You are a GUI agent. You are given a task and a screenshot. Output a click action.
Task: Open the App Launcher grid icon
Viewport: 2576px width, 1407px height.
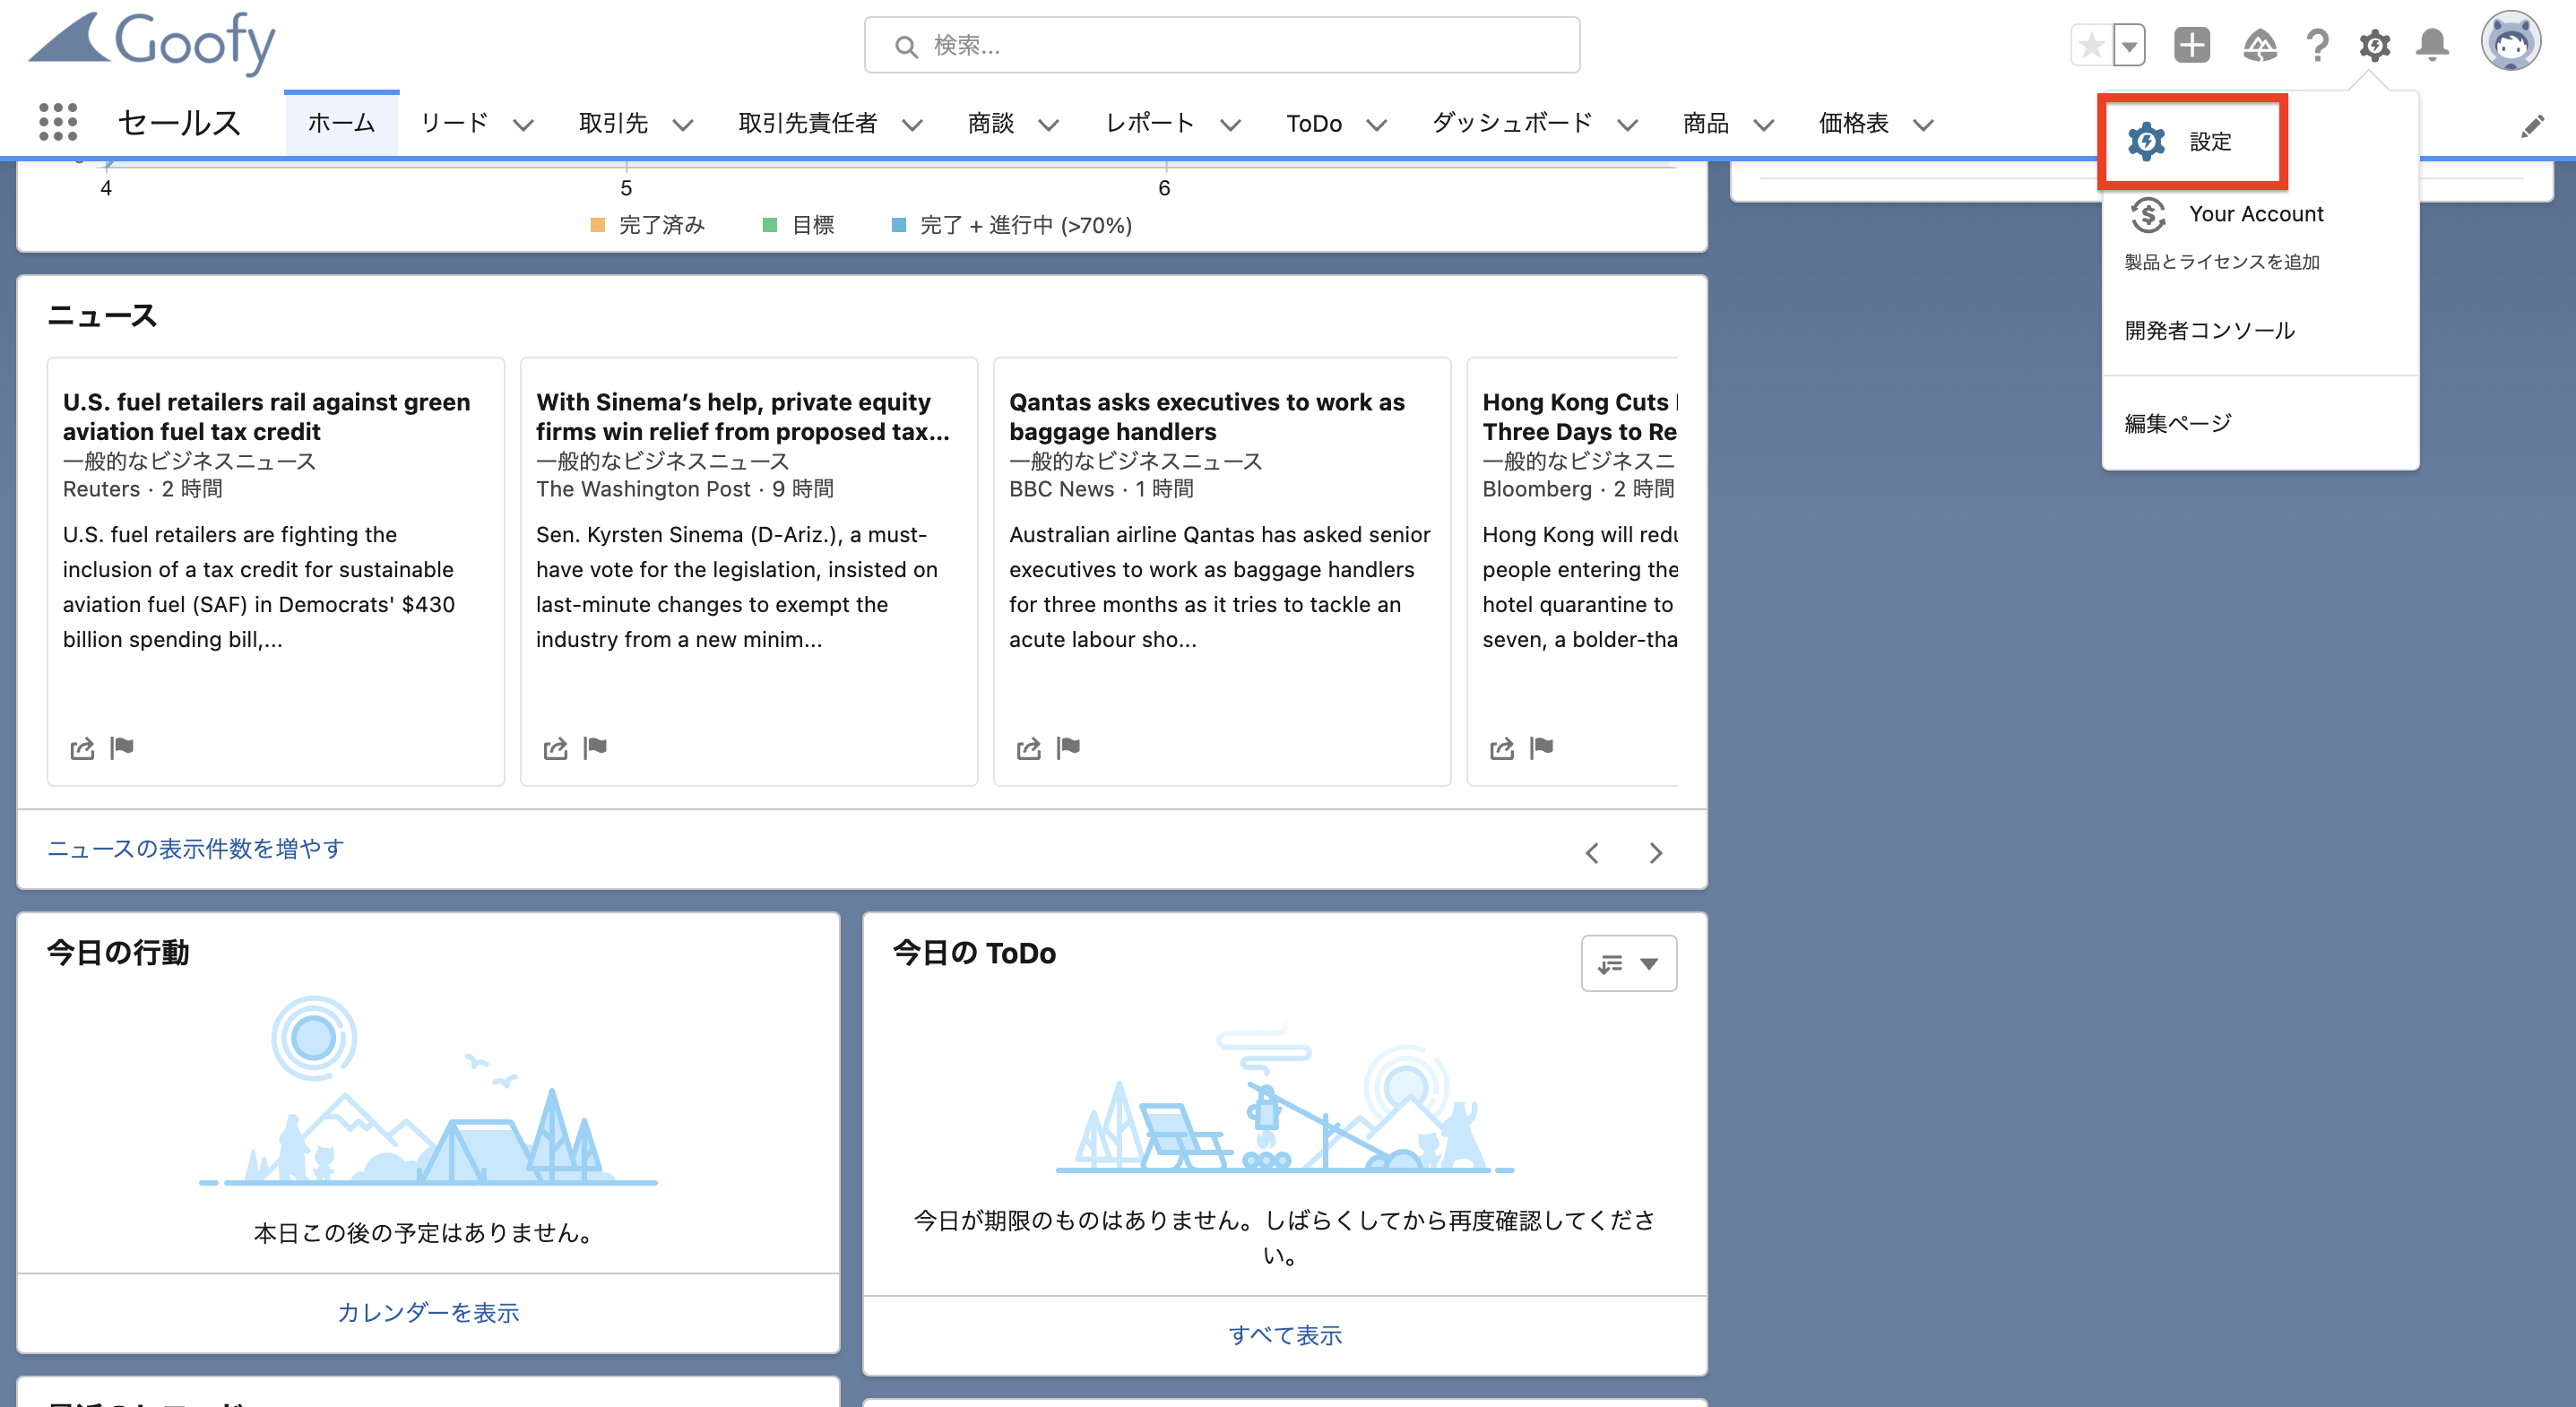58,122
